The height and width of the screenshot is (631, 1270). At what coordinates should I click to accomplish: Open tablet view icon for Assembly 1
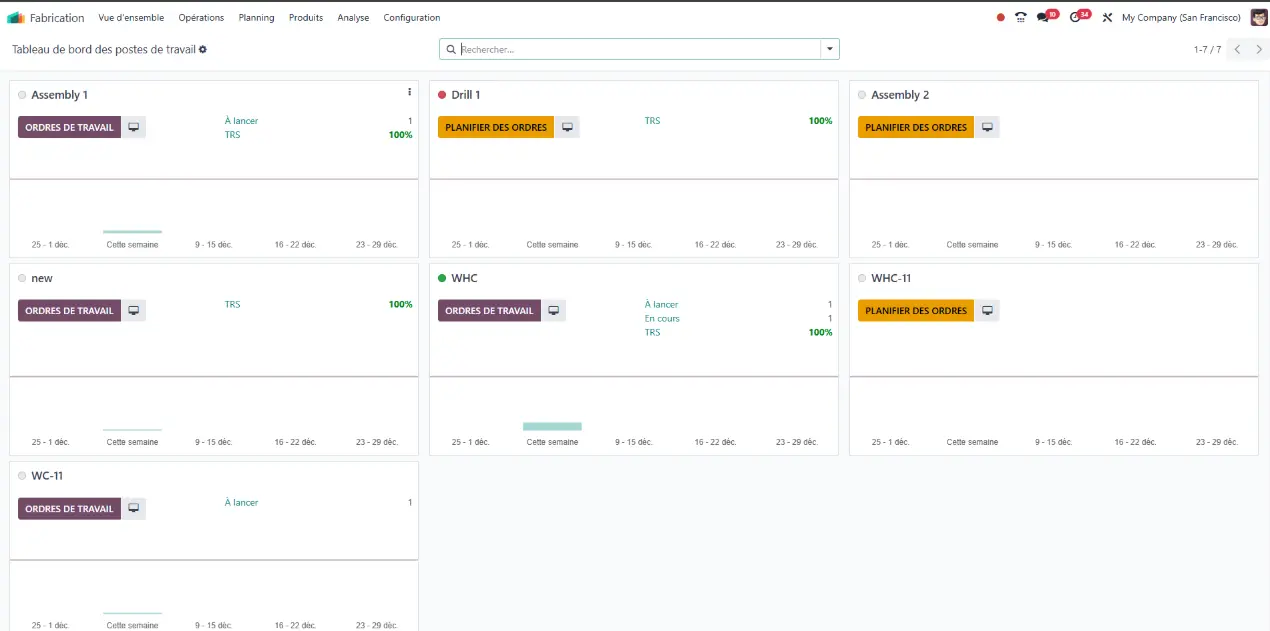pyautogui.click(x=134, y=127)
